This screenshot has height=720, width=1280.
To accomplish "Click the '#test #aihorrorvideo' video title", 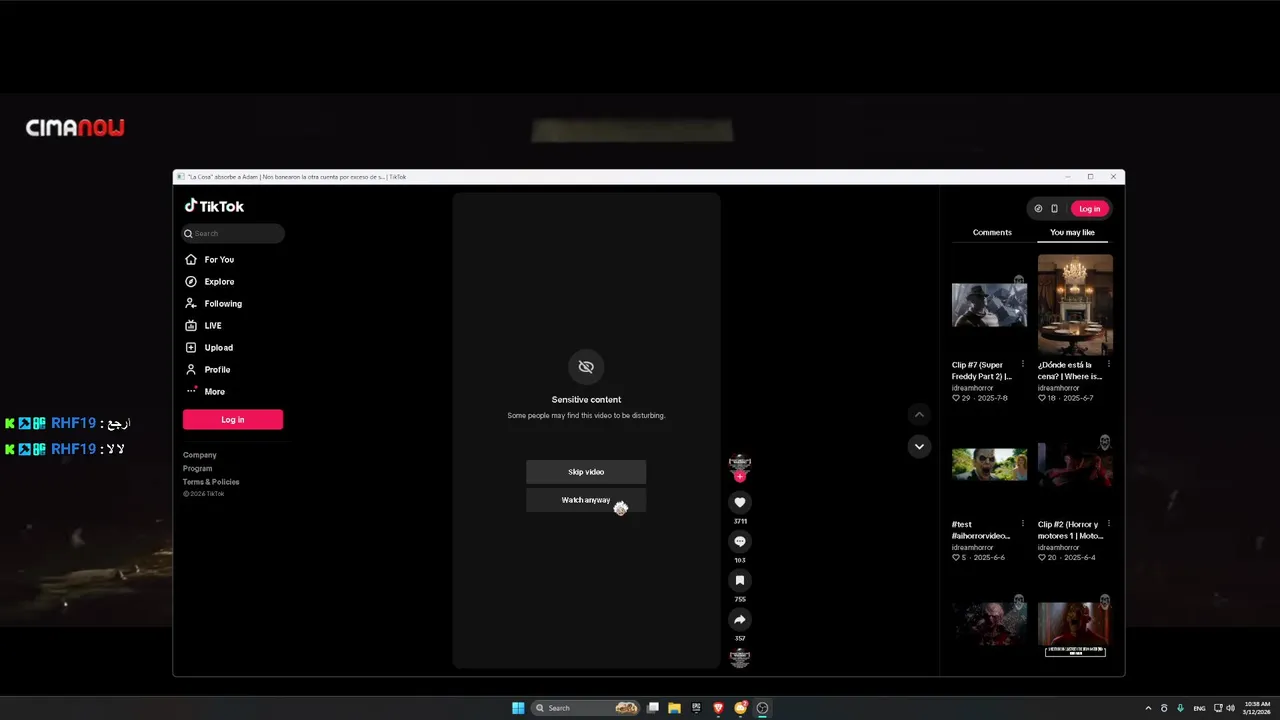I will (981, 530).
